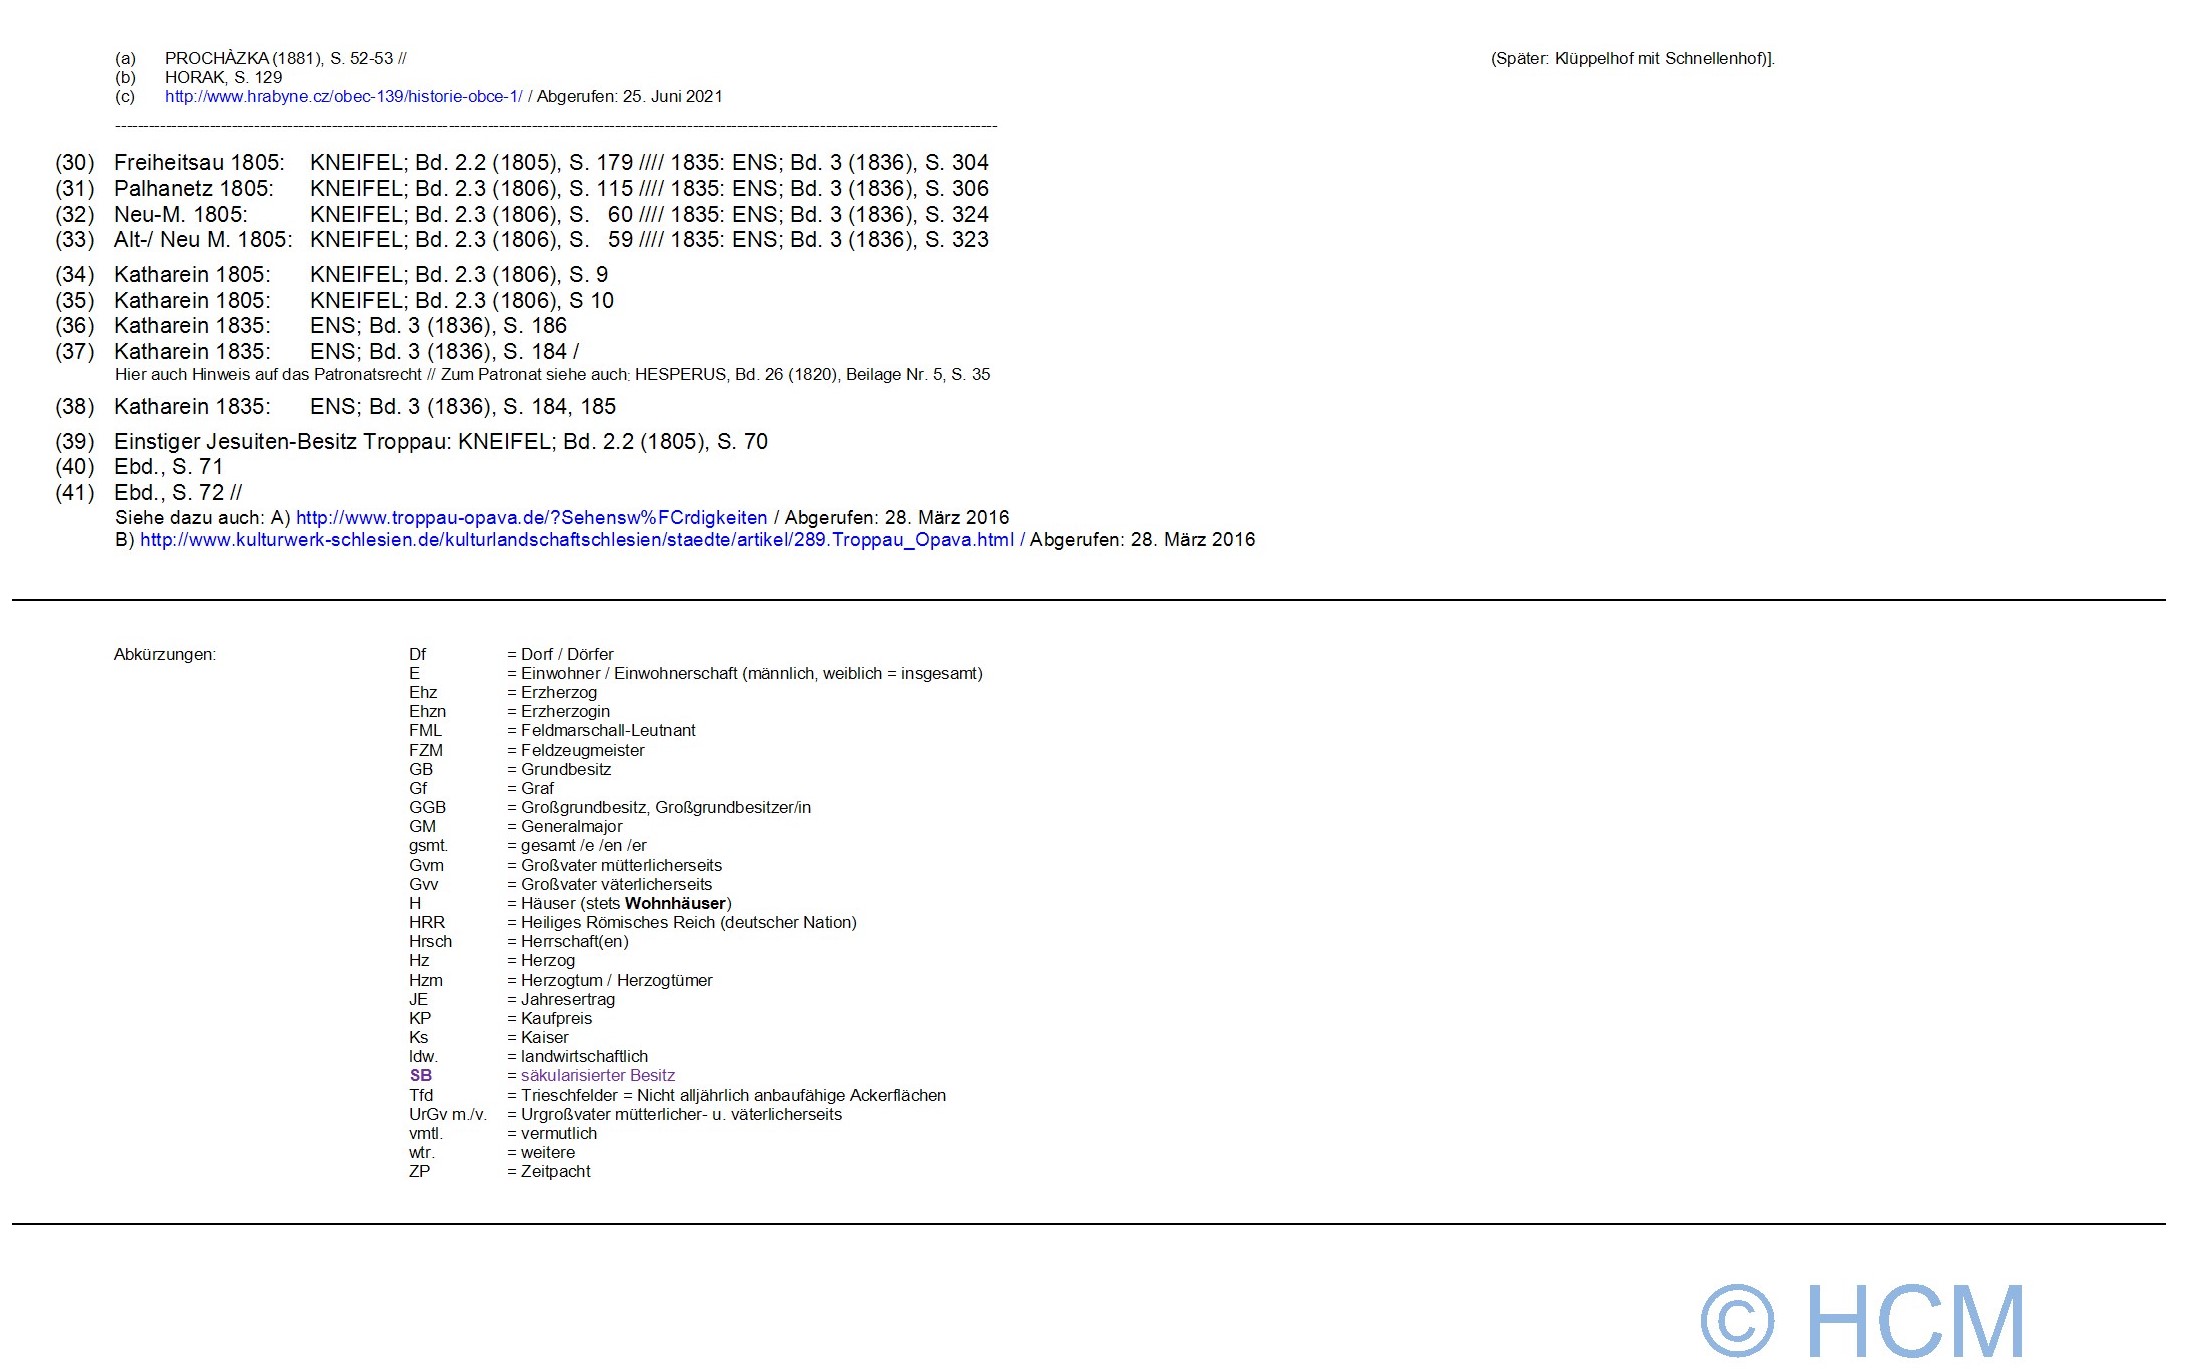
Task: Open the troppau-opava.de Sehenswürdigkeiten link
Action: [x=531, y=518]
